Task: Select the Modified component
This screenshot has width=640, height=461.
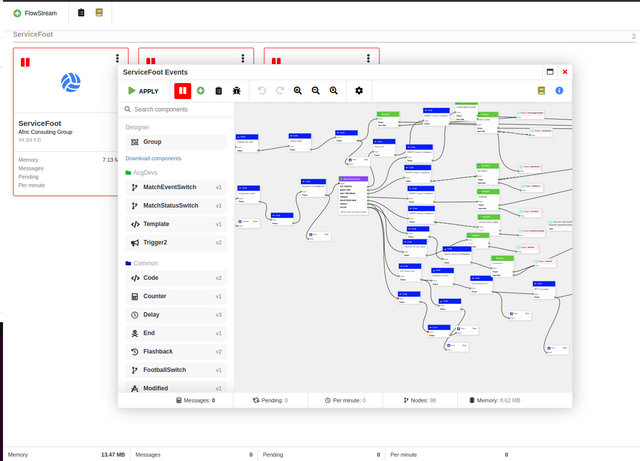Action: 176,387
